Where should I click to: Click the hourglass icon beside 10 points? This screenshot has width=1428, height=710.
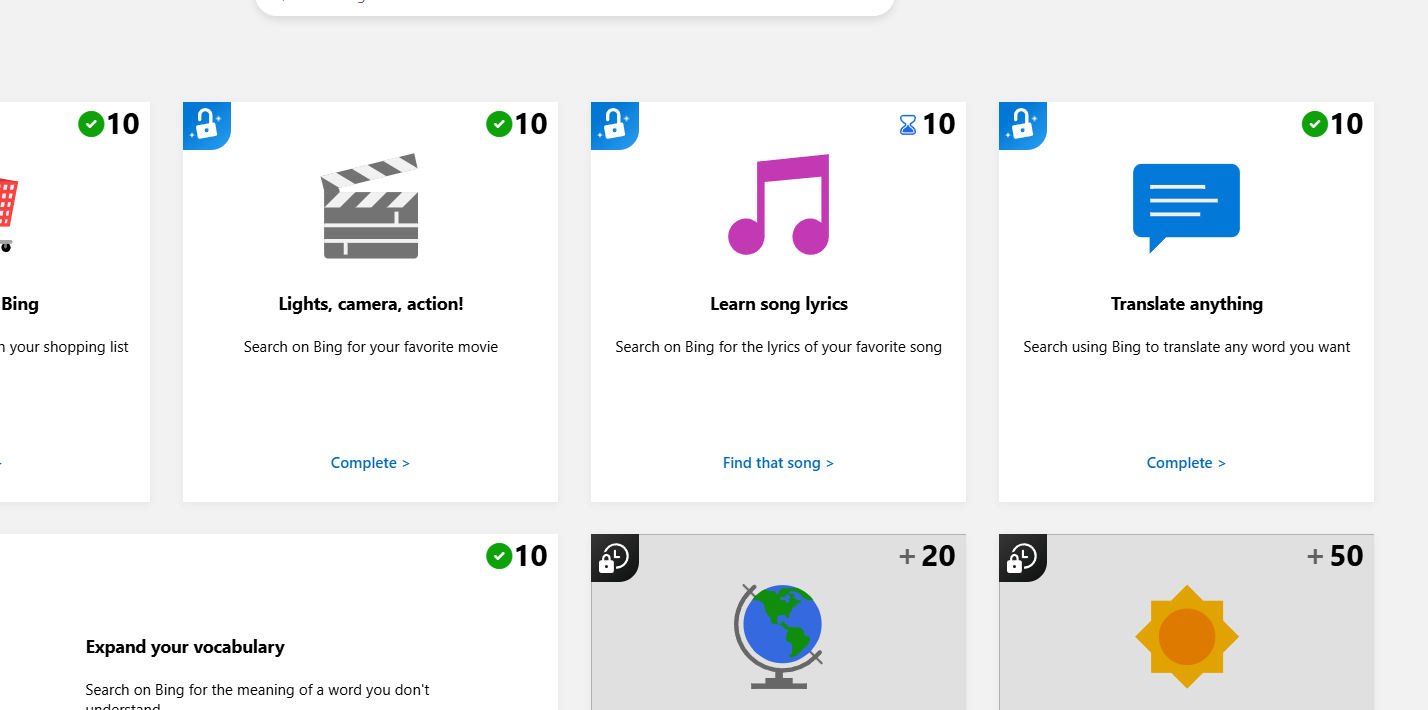coord(906,124)
